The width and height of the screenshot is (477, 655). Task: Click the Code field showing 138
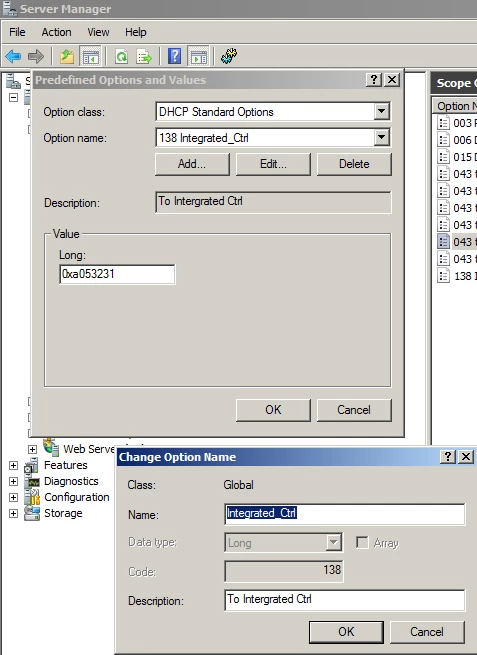(x=284, y=571)
